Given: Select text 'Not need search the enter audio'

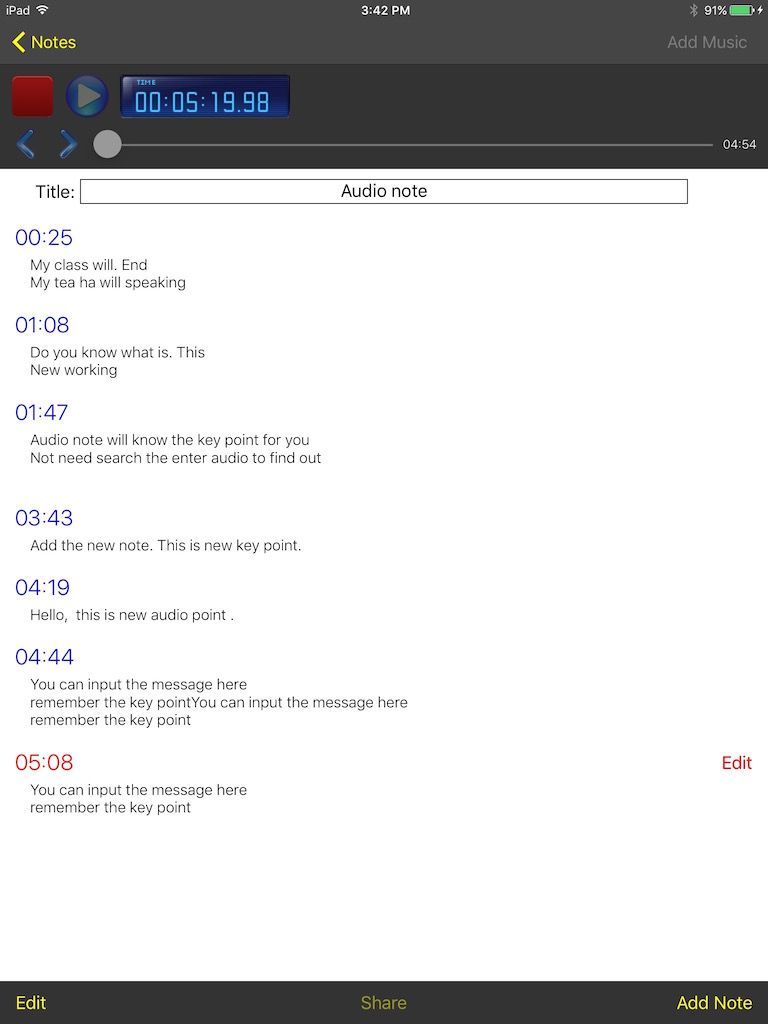Looking at the screenshot, I should (x=139, y=458).
